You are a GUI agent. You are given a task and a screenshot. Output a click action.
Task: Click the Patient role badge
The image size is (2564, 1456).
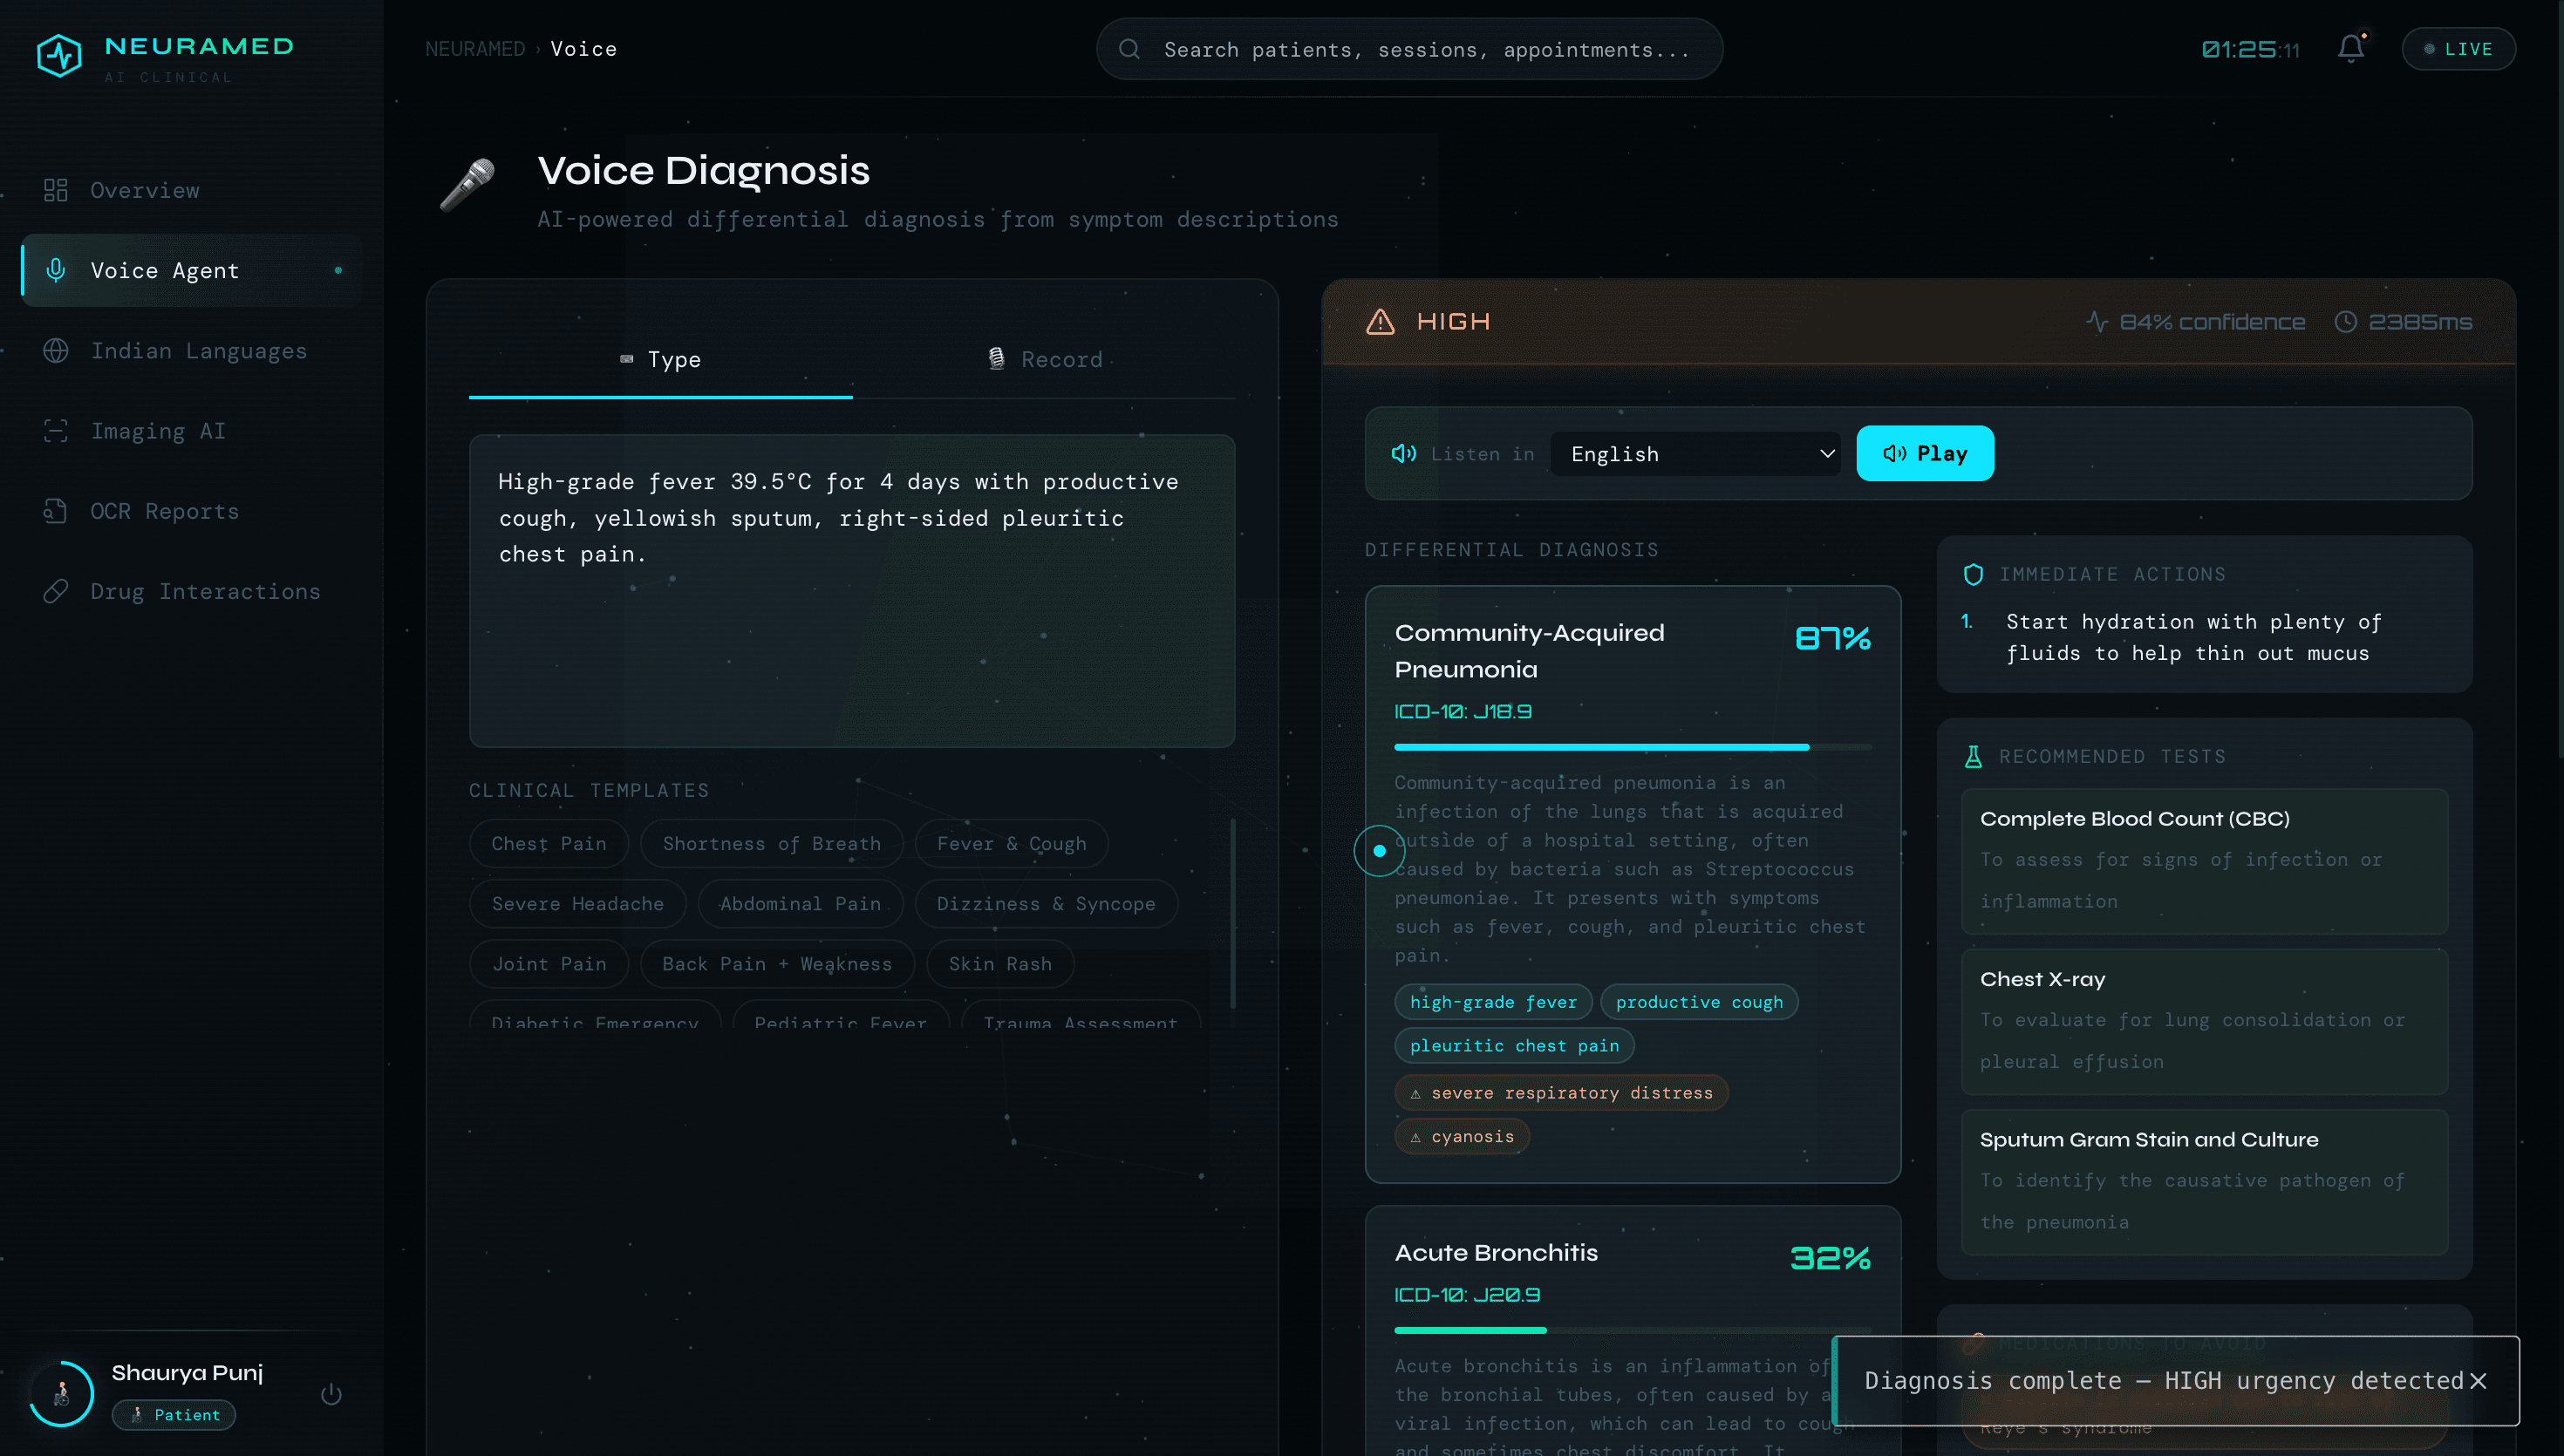174,1415
